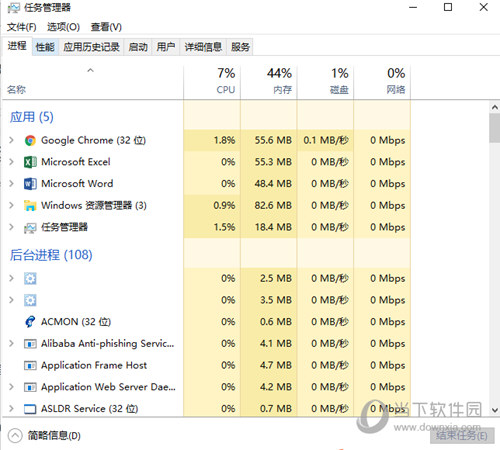Expand the Microsoft Excel process group
Viewport: 500px width, 450px height.
(11, 162)
